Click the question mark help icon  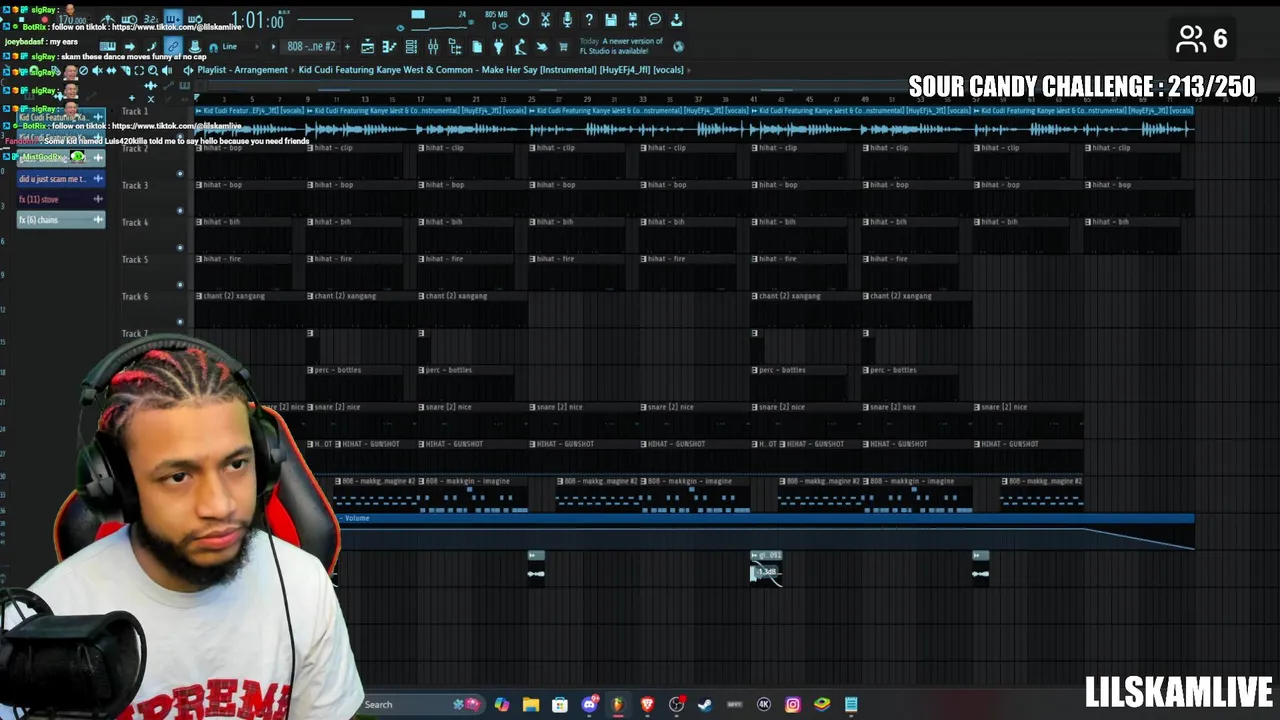[x=589, y=20]
